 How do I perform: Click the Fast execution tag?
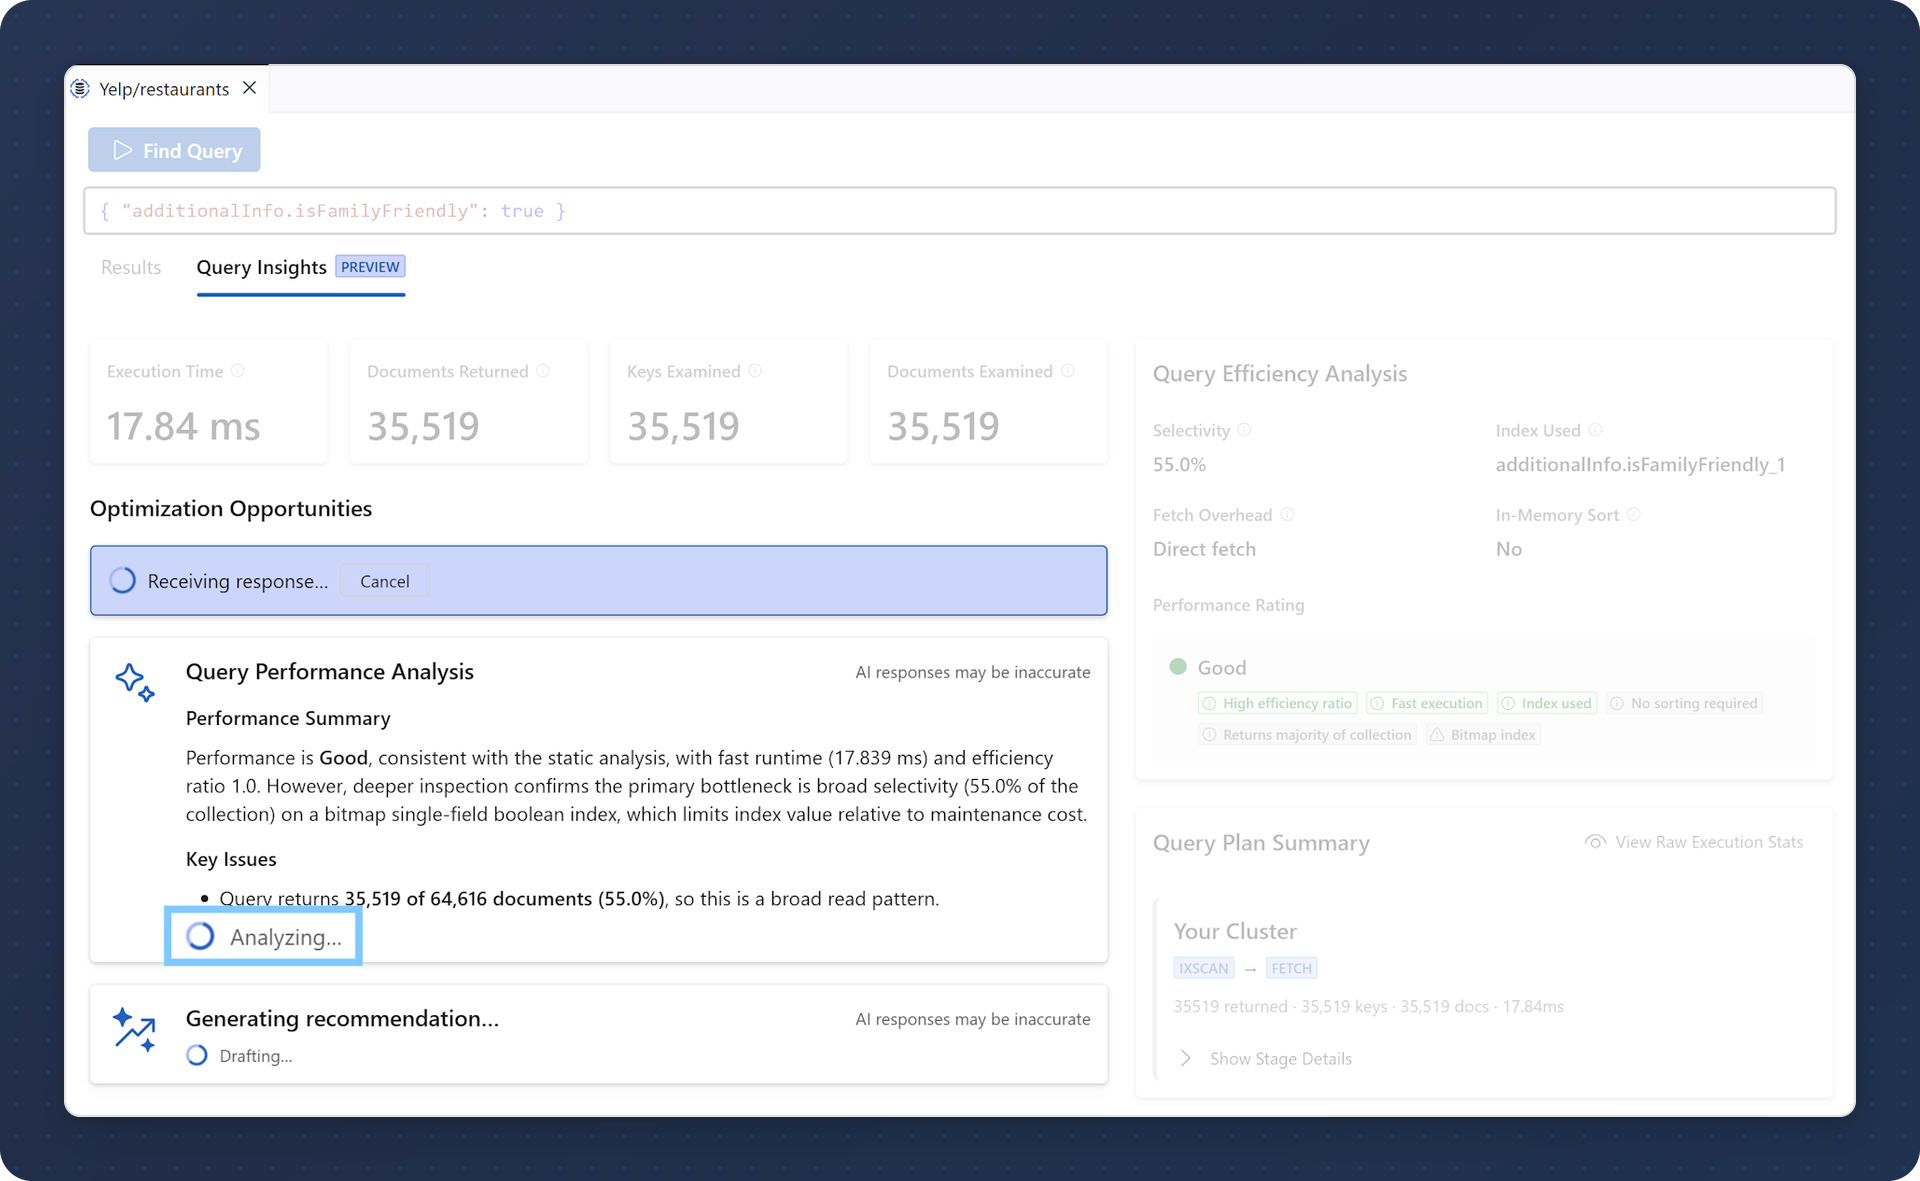[1427, 703]
